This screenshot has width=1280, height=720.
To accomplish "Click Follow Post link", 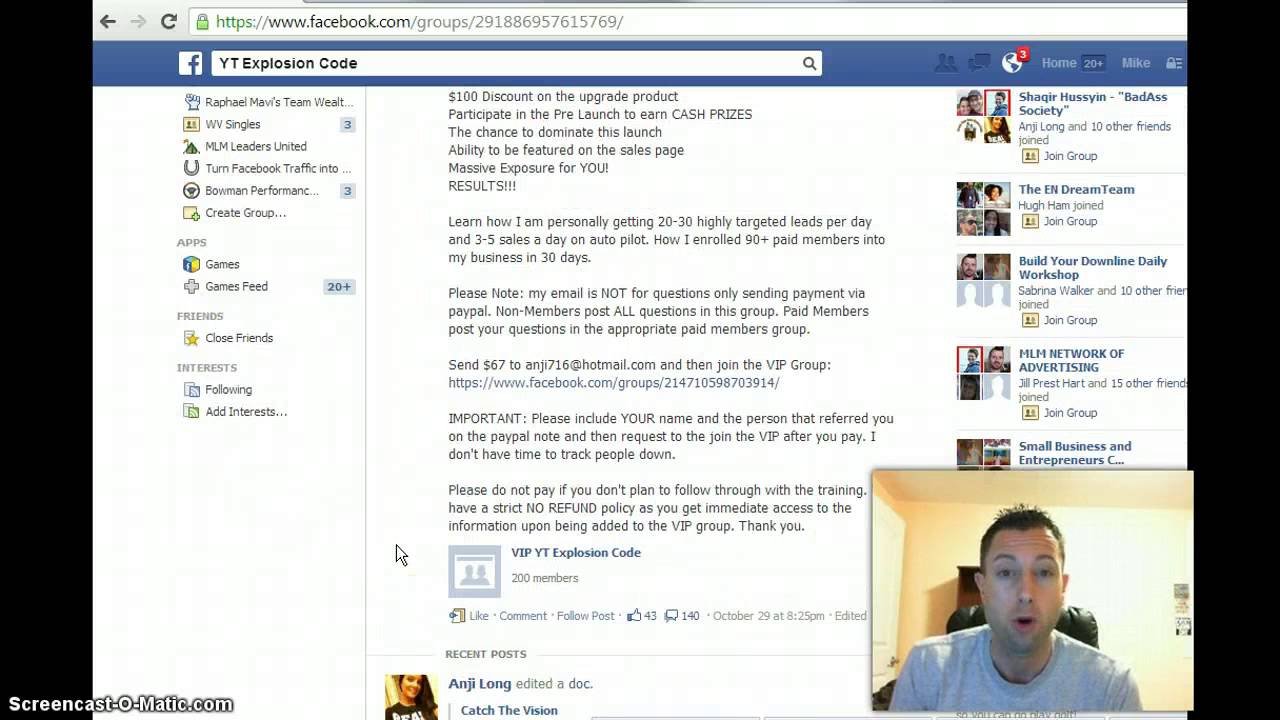I will 586,616.
